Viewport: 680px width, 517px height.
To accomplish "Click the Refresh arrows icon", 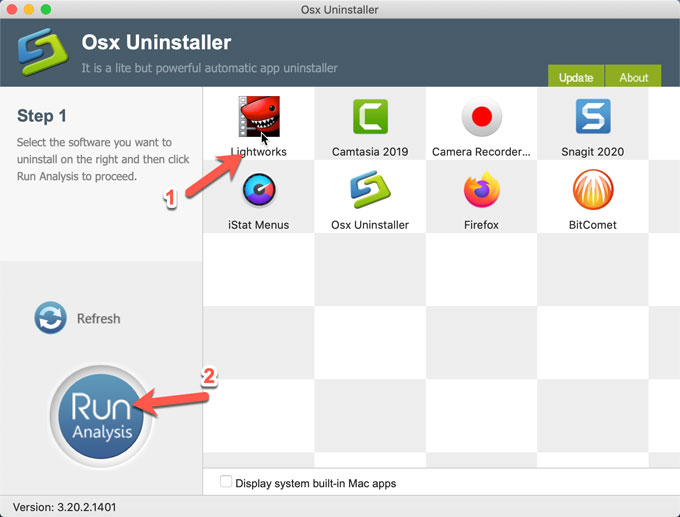I will 50,318.
